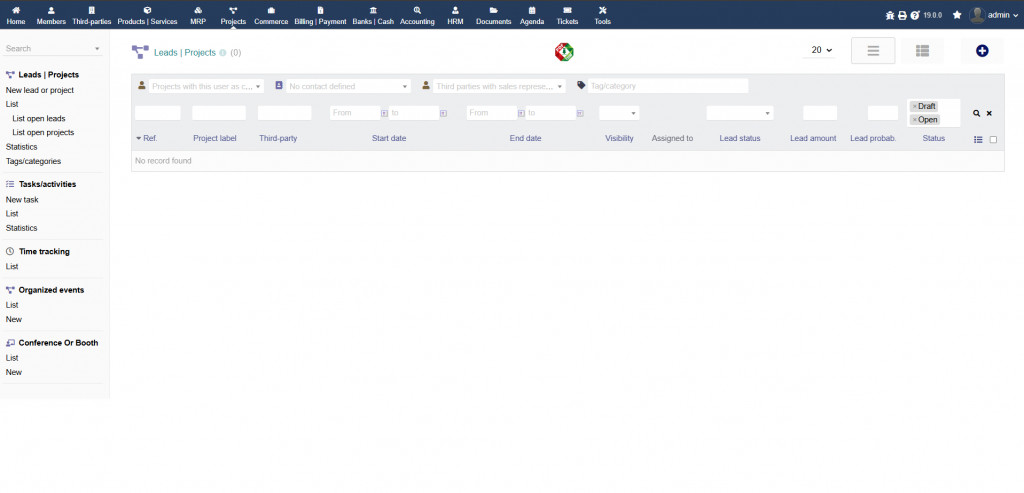Open the Accounting module
1024x493 pixels.
coord(417,15)
